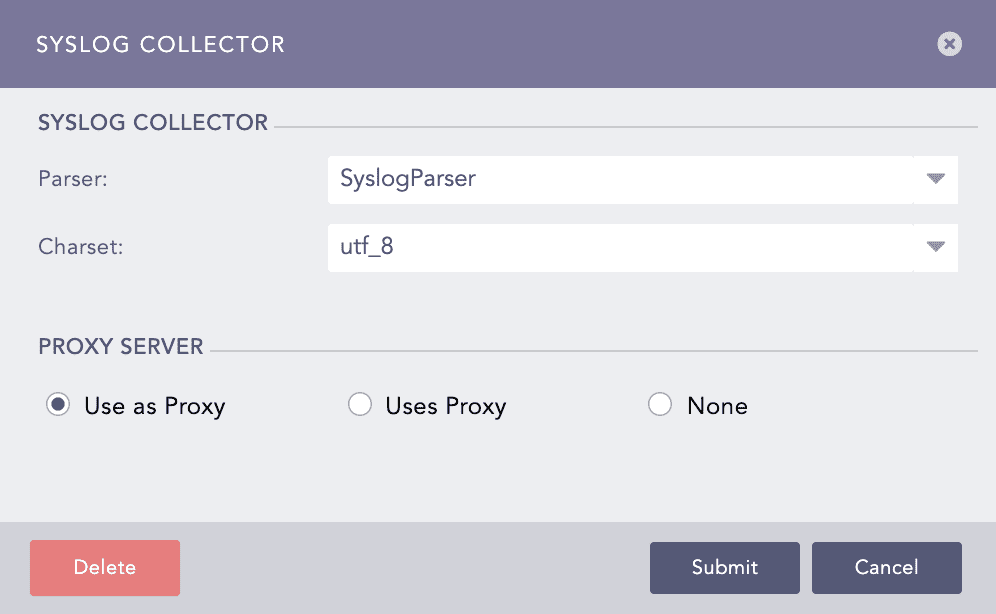Click the "Use as Proxy" label text
996x614 pixels.
coord(155,406)
